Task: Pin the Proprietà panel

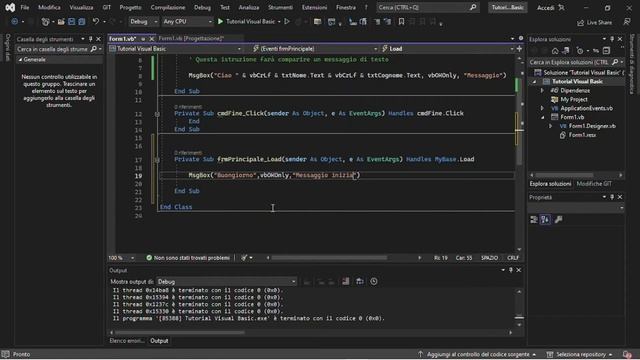Action: point(612,197)
